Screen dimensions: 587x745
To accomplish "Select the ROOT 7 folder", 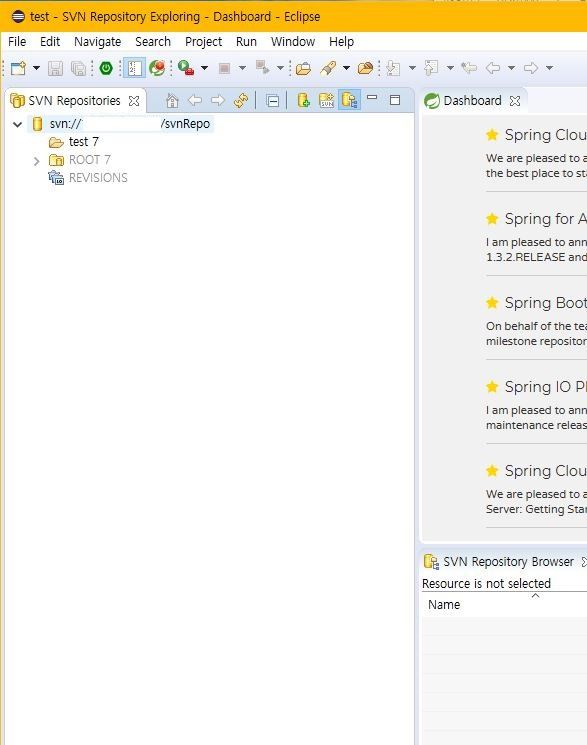I will coord(89,160).
